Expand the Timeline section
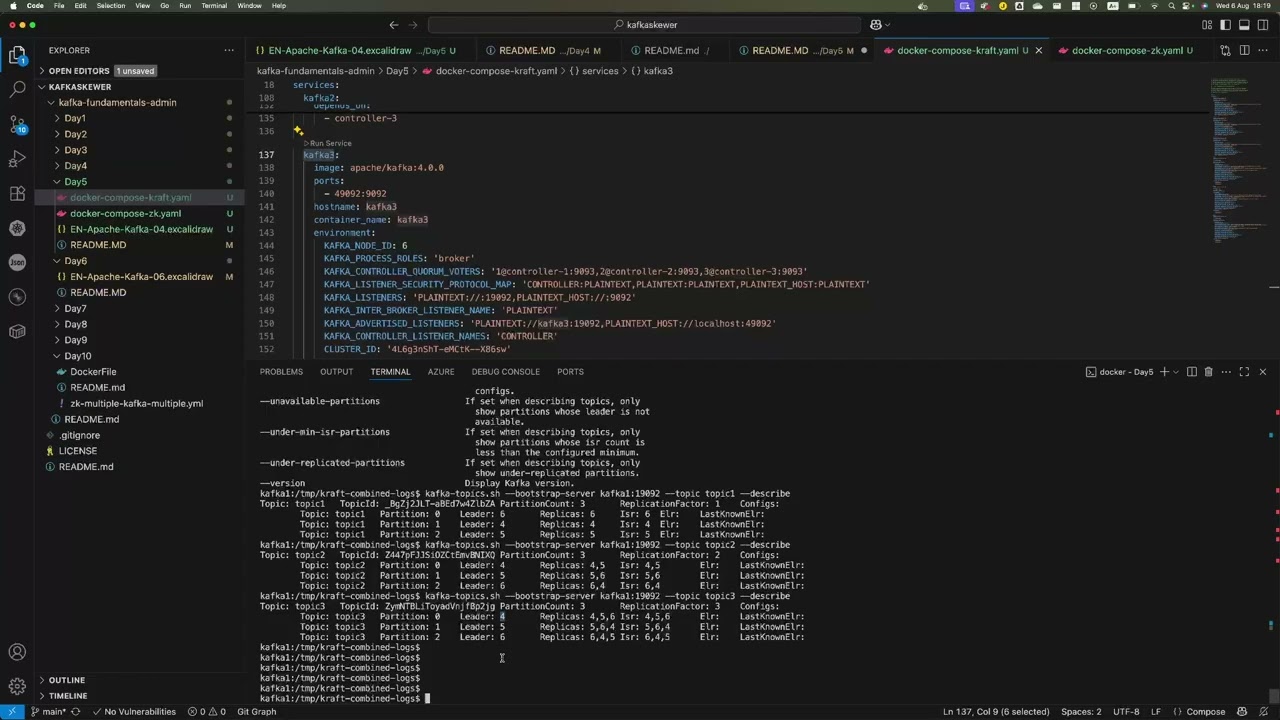 click(x=140, y=696)
